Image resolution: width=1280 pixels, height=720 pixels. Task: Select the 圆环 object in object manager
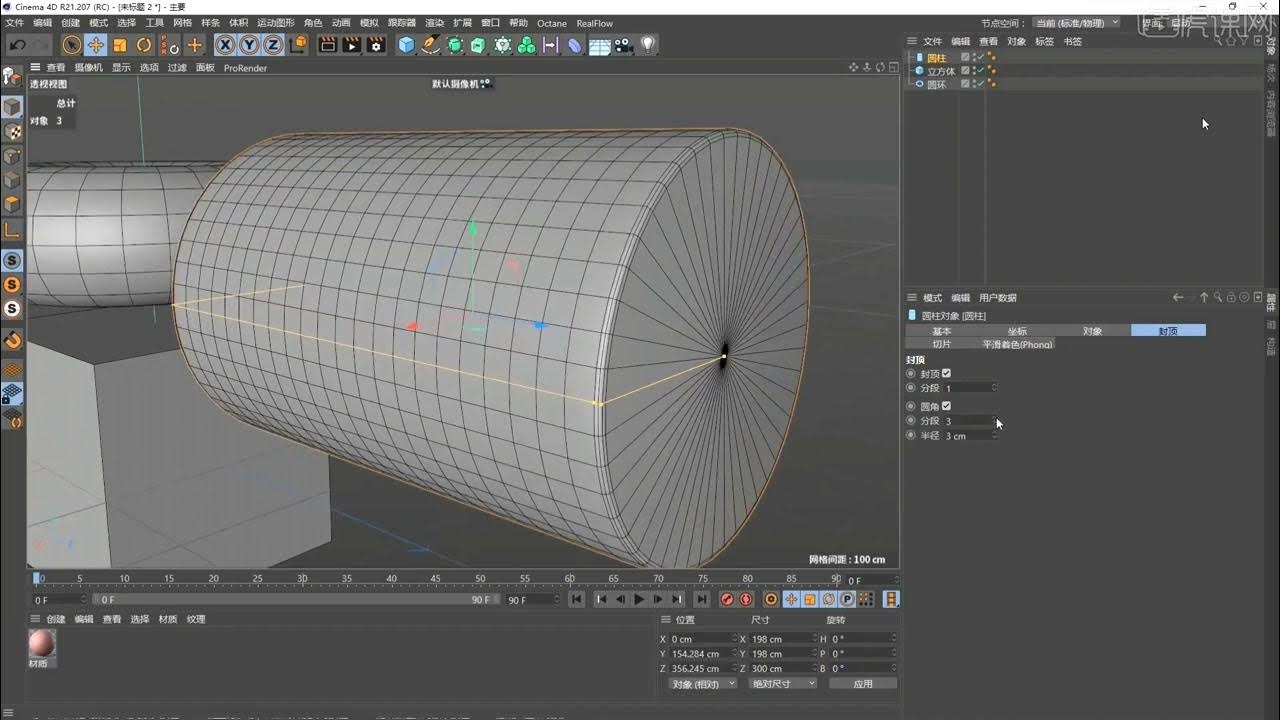point(936,84)
